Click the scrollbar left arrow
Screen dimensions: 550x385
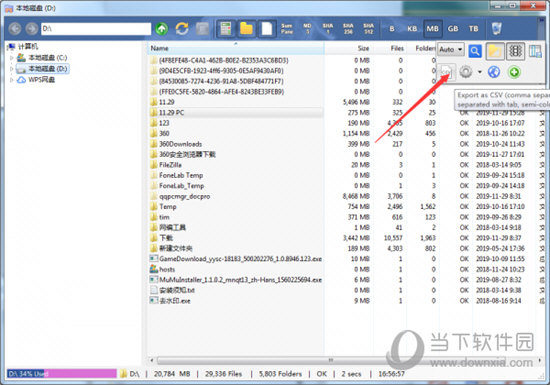coord(152,360)
